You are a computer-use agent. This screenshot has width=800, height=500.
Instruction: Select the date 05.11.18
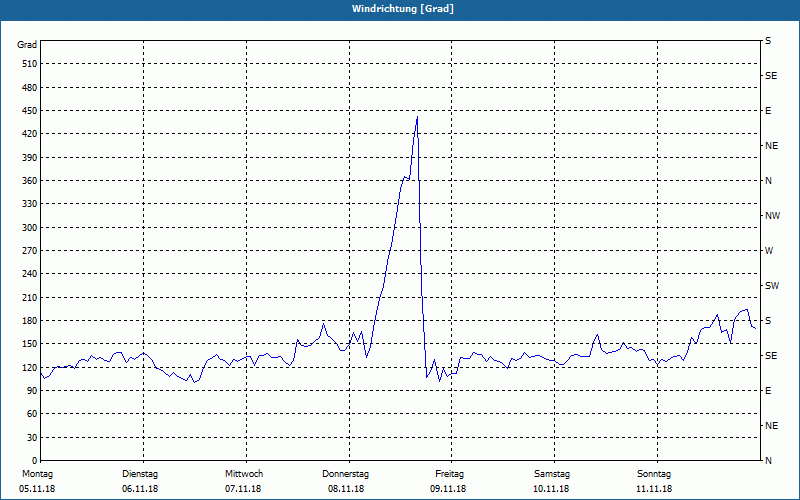coord(37,489)
